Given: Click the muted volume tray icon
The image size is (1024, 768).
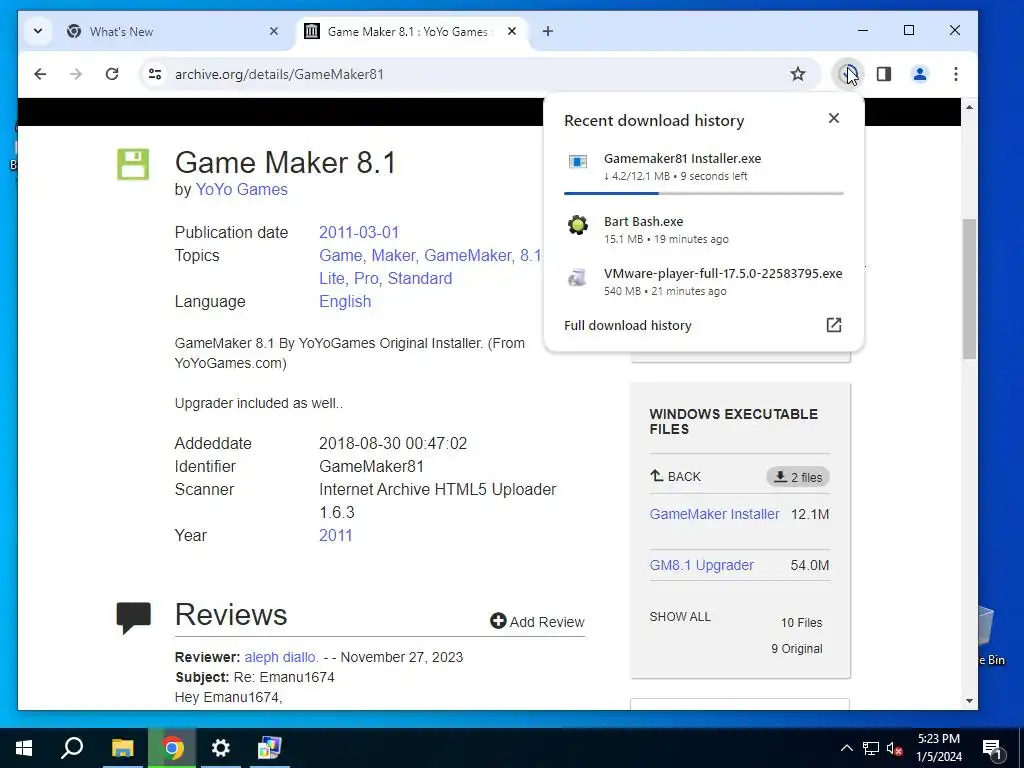Looking at the screenshot, I should (894, 748).
